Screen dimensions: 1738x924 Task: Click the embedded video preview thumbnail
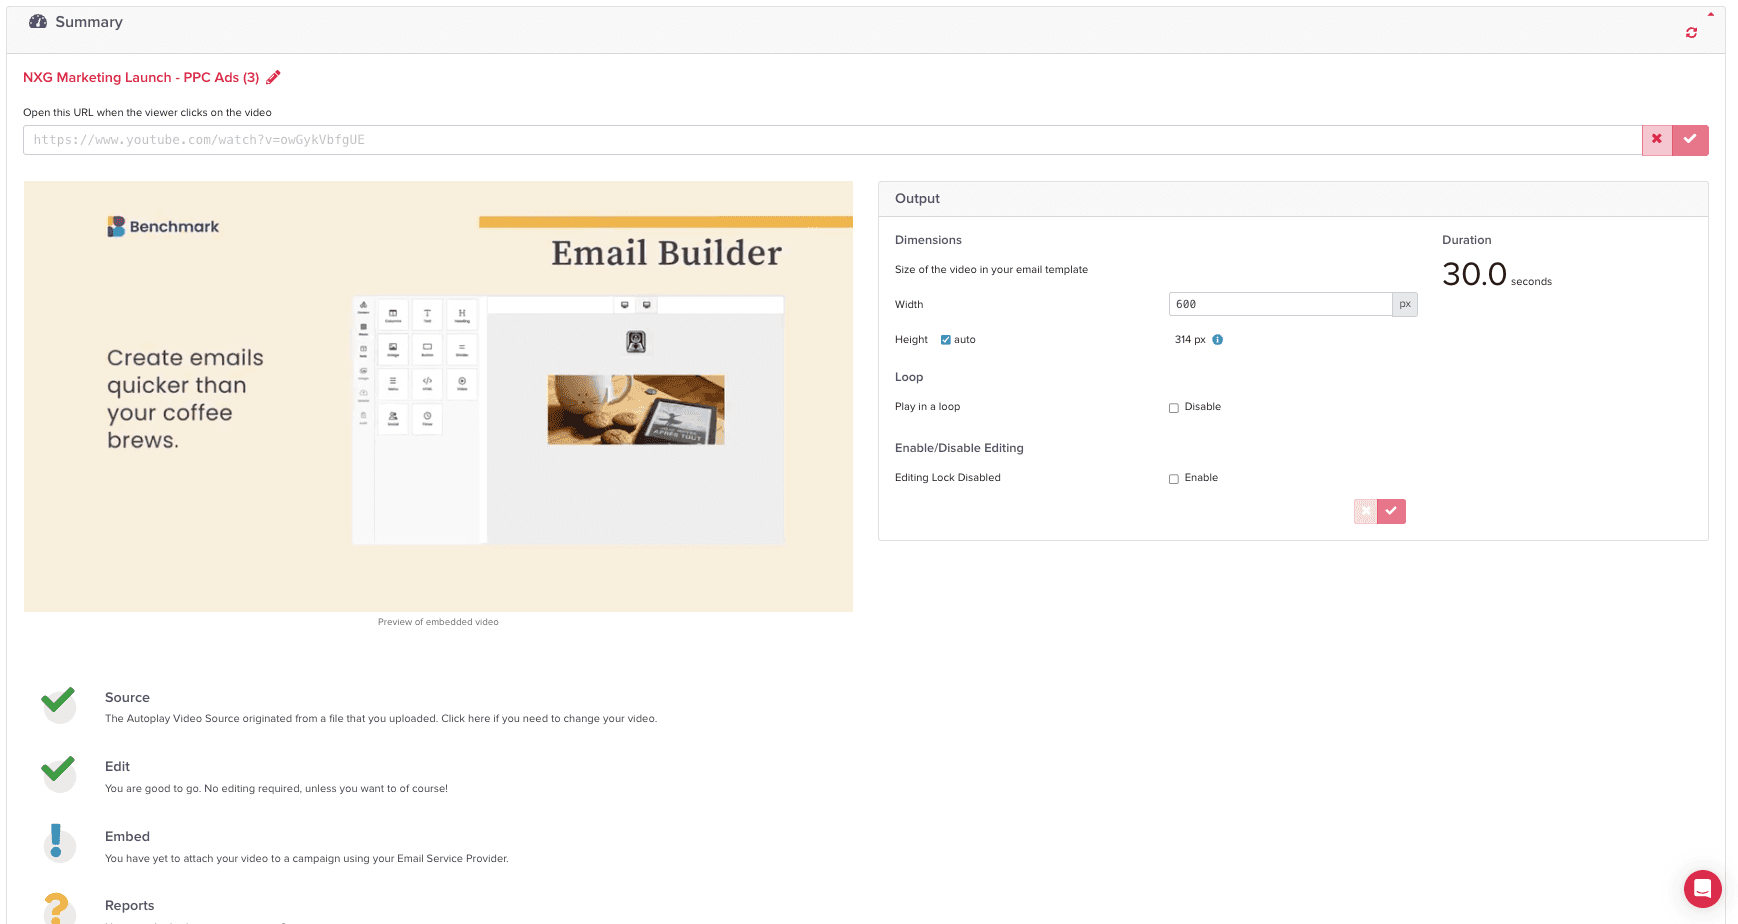[x=438, y=396]
